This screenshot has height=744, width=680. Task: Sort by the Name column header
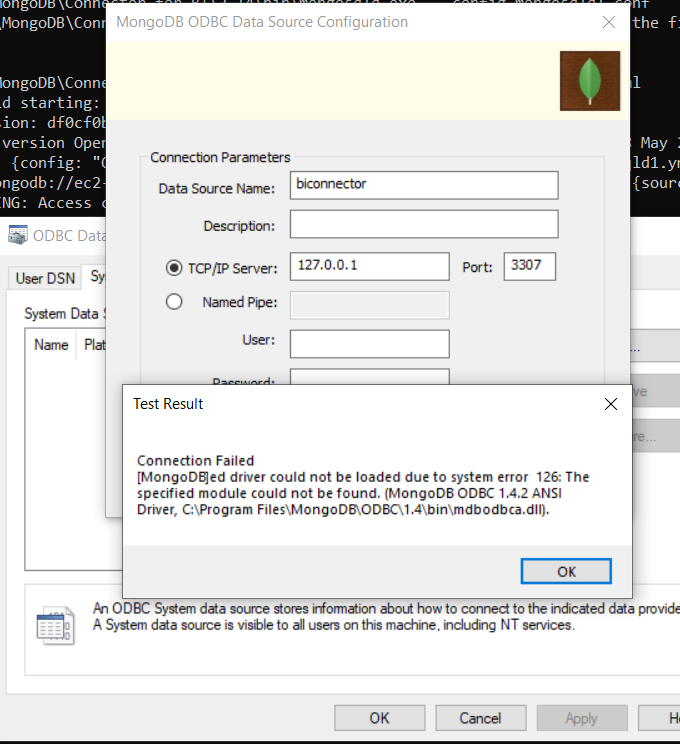[51, 345]
